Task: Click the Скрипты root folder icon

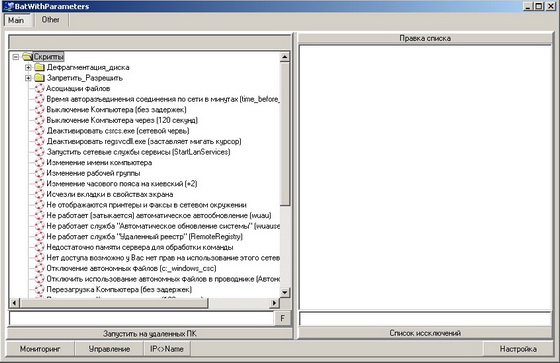Action: click(27, 56)
